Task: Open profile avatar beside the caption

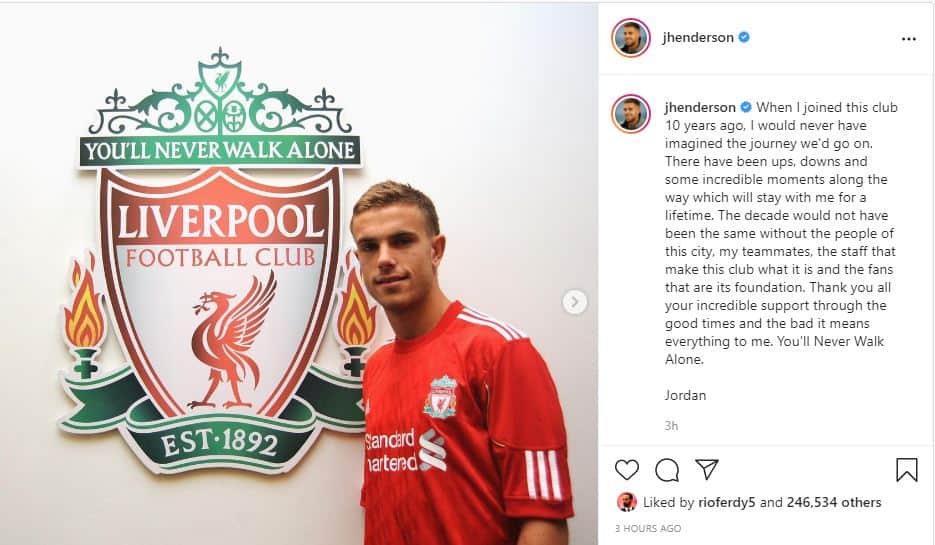Action: coord(630,113)
